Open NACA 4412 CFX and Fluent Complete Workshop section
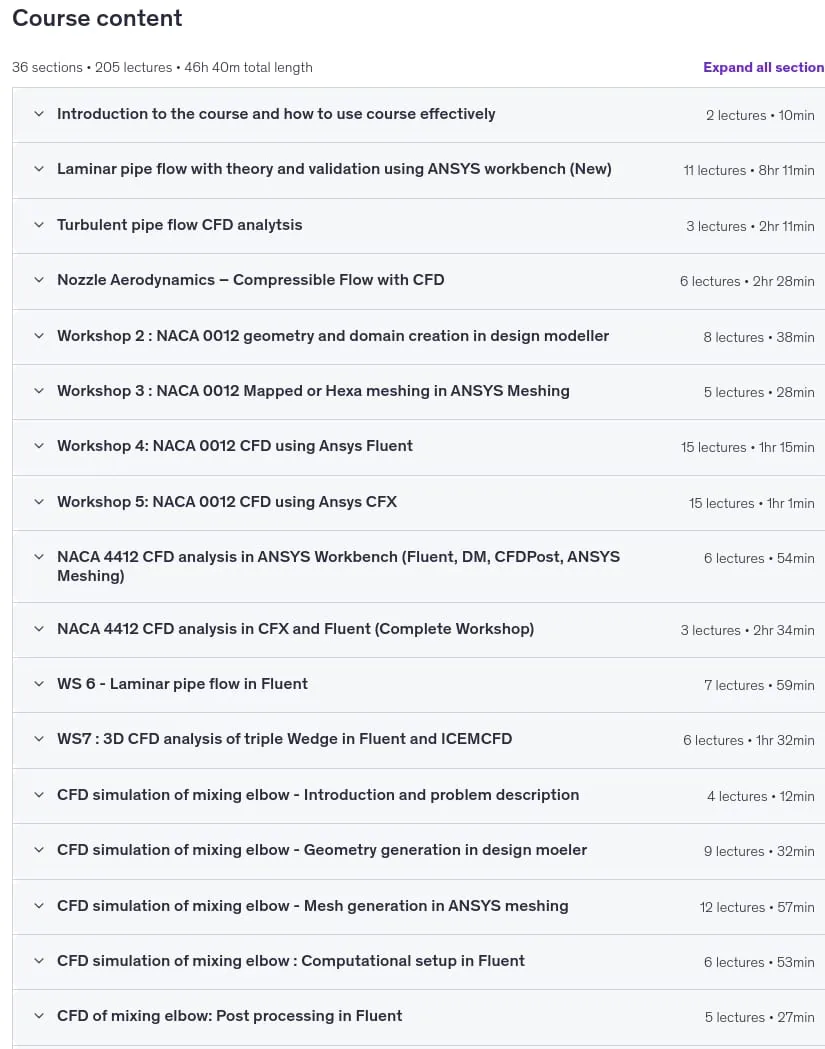 [295, 629]
